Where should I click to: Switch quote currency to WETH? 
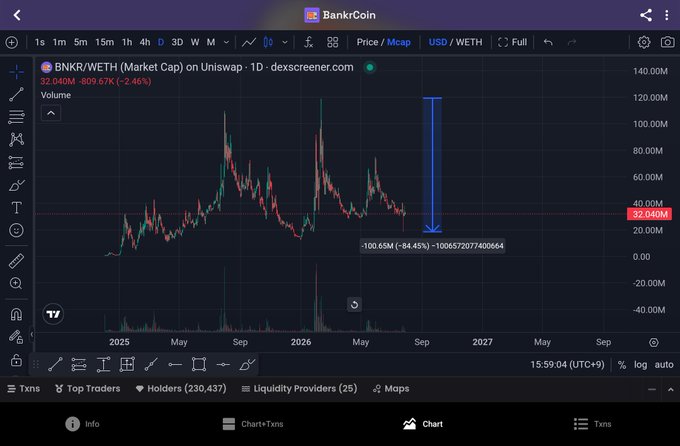point(469,42)
